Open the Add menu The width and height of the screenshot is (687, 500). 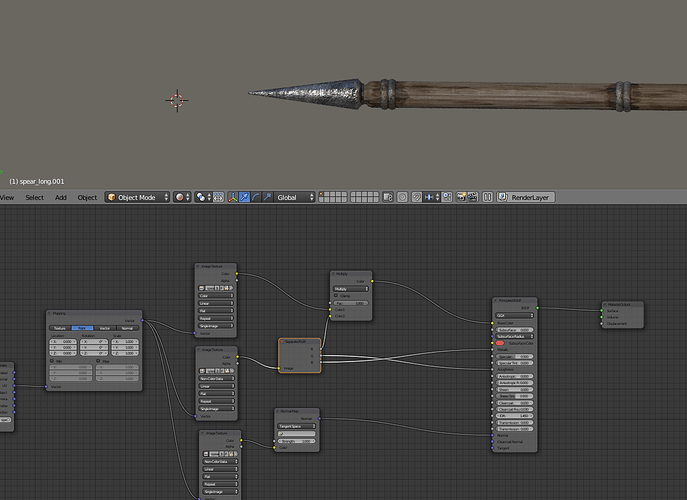[x=61, y=198]
